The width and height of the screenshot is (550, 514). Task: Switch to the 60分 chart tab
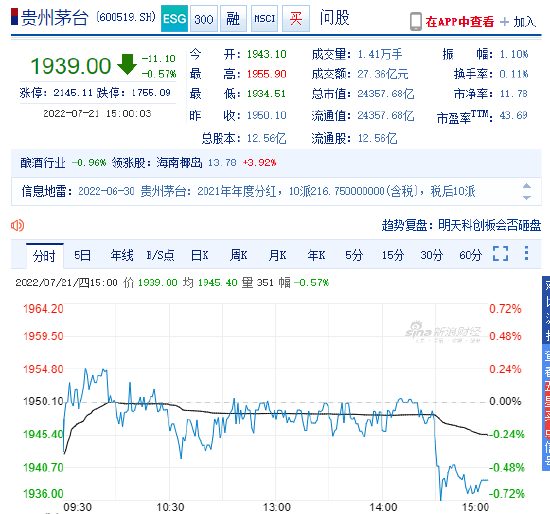coord(470,255)
